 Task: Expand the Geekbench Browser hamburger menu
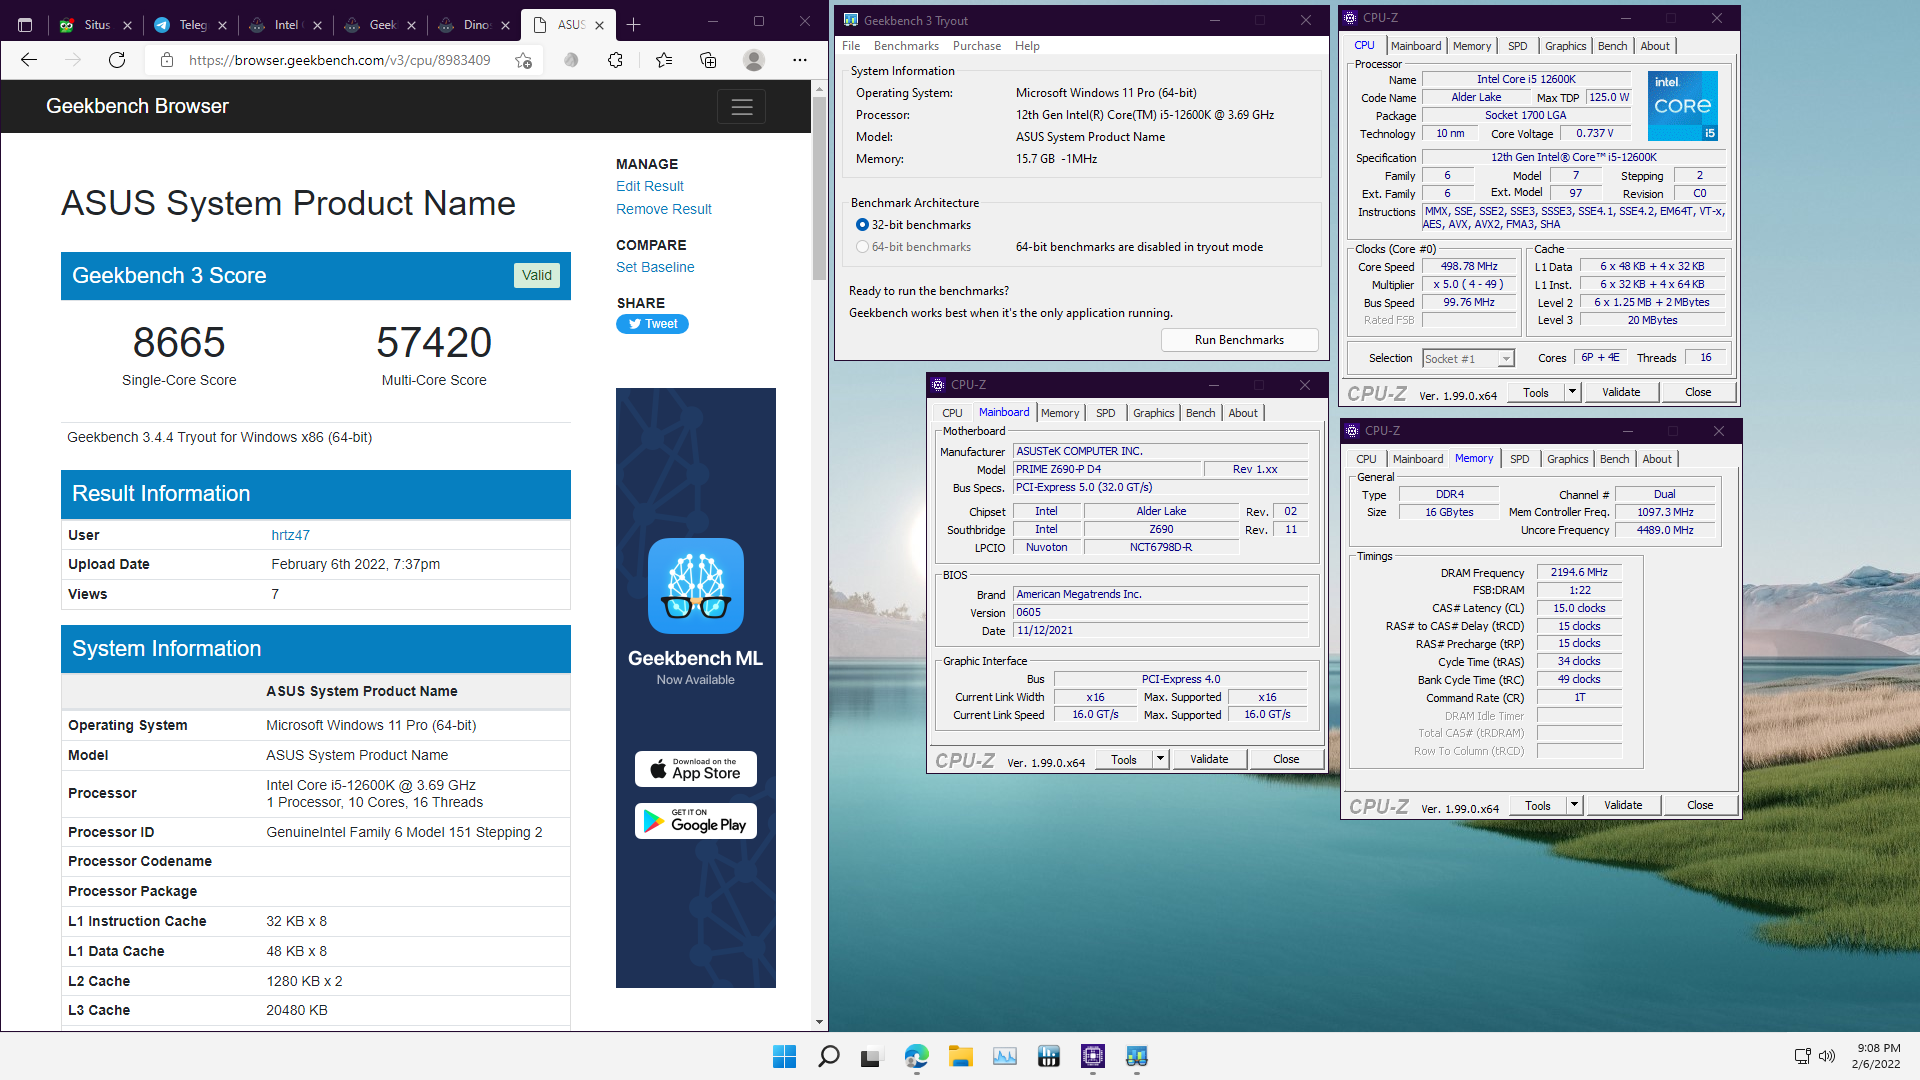(742, 107)
